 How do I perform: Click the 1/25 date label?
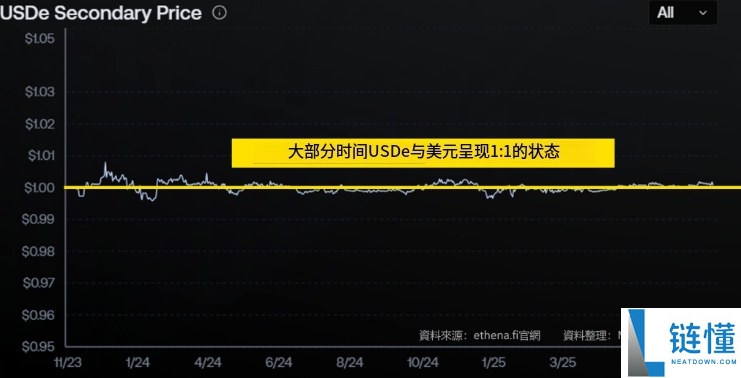(x=493, y=363)
